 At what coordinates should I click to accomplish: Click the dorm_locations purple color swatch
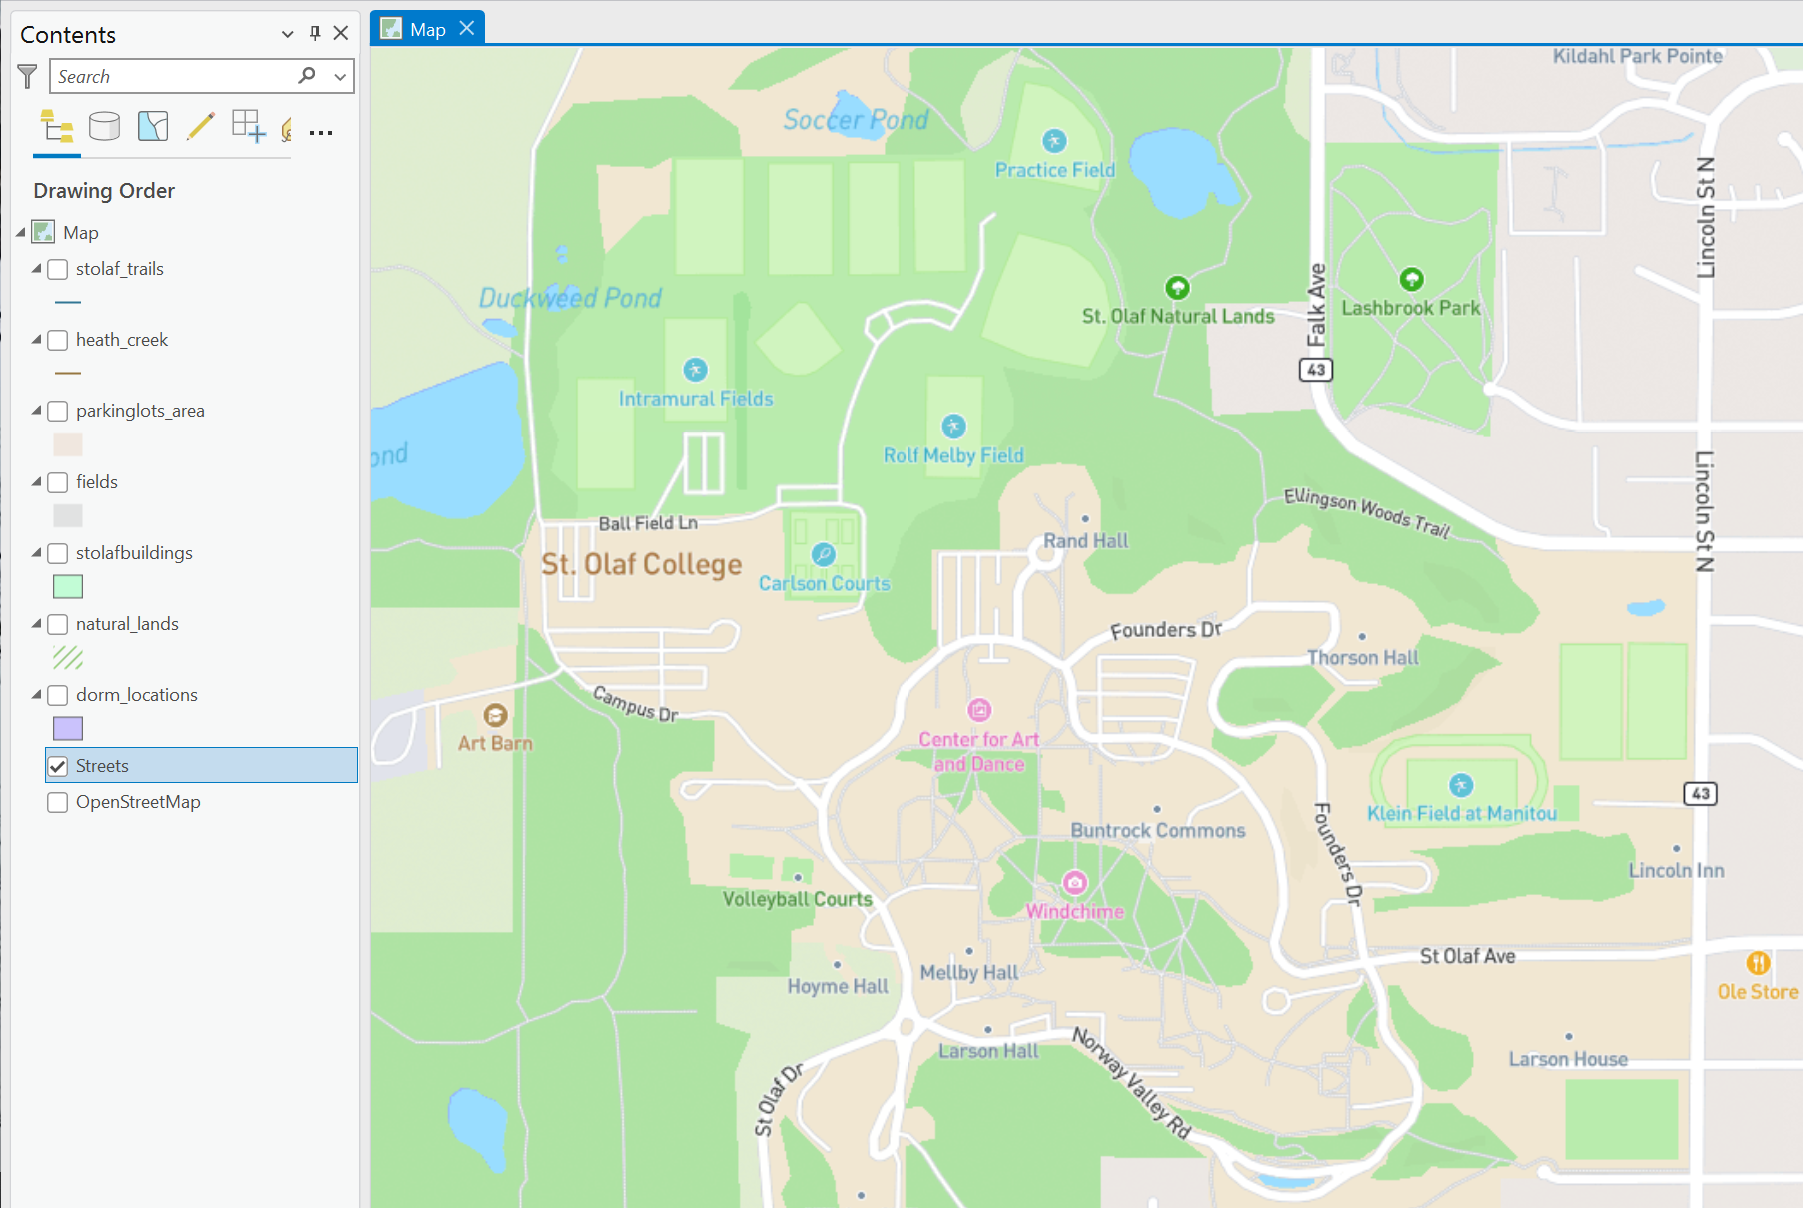[67, 728]
